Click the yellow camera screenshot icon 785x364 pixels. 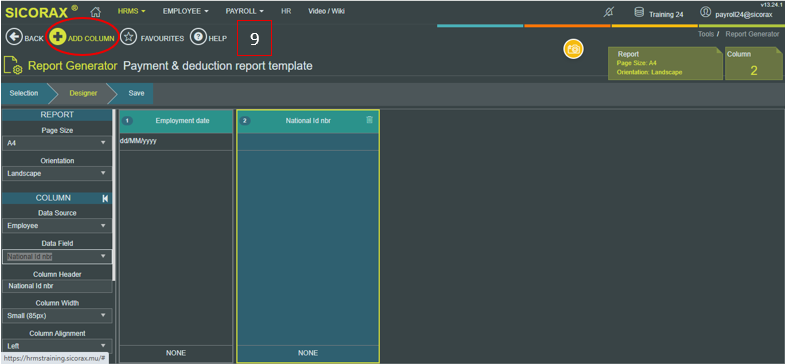pyautogui.click(x=574, y=49)
